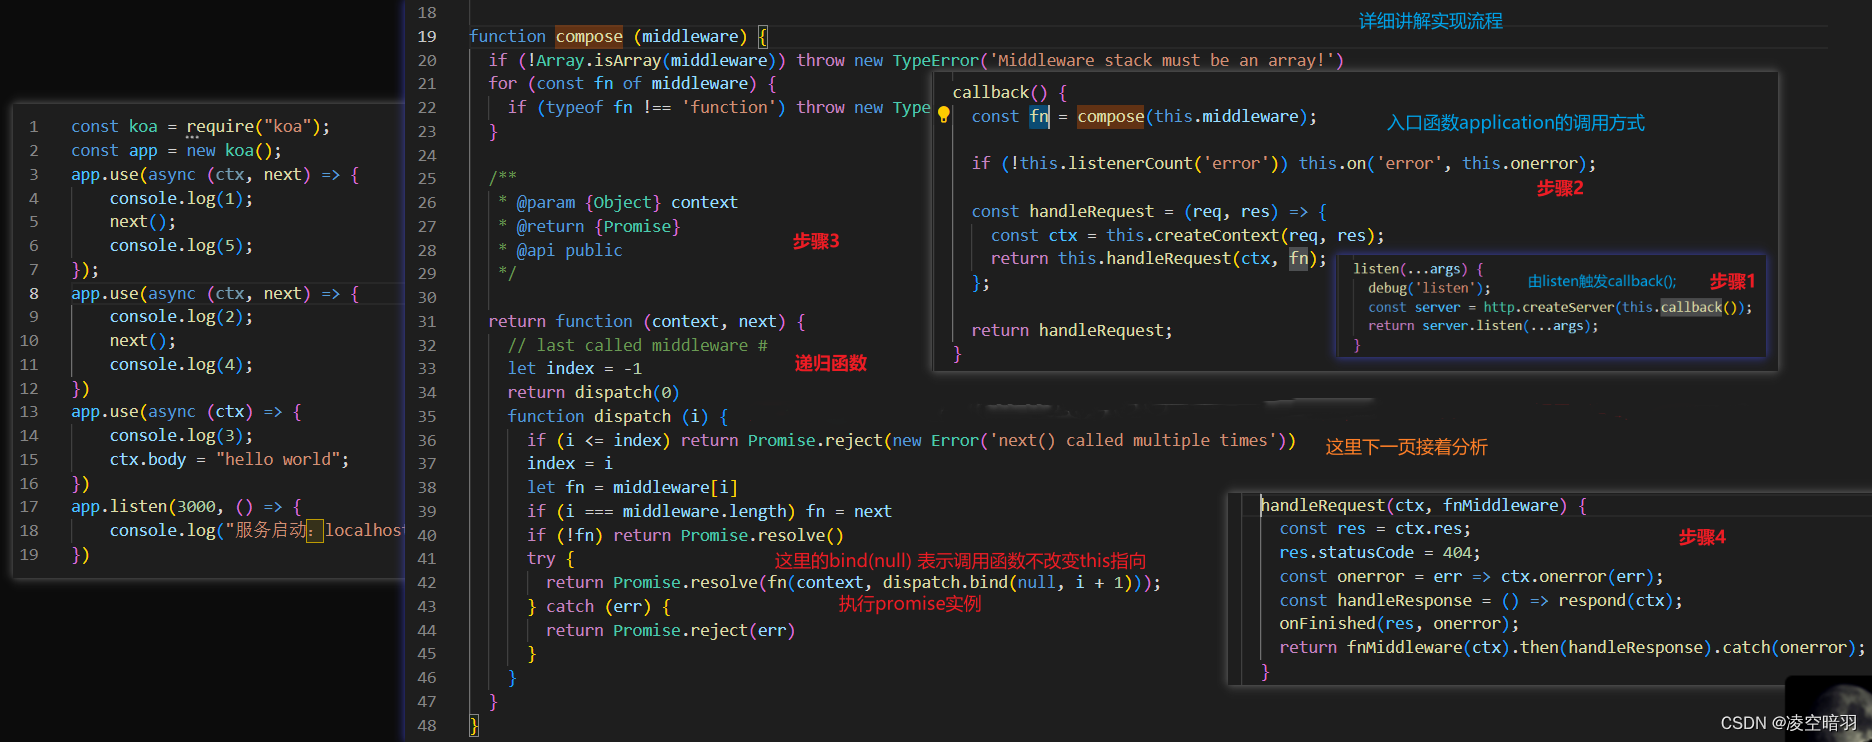The image size is (1872, 742).
Task: Click the "return server.listen(...args);" line
Action: click(x=1483, y=326)
